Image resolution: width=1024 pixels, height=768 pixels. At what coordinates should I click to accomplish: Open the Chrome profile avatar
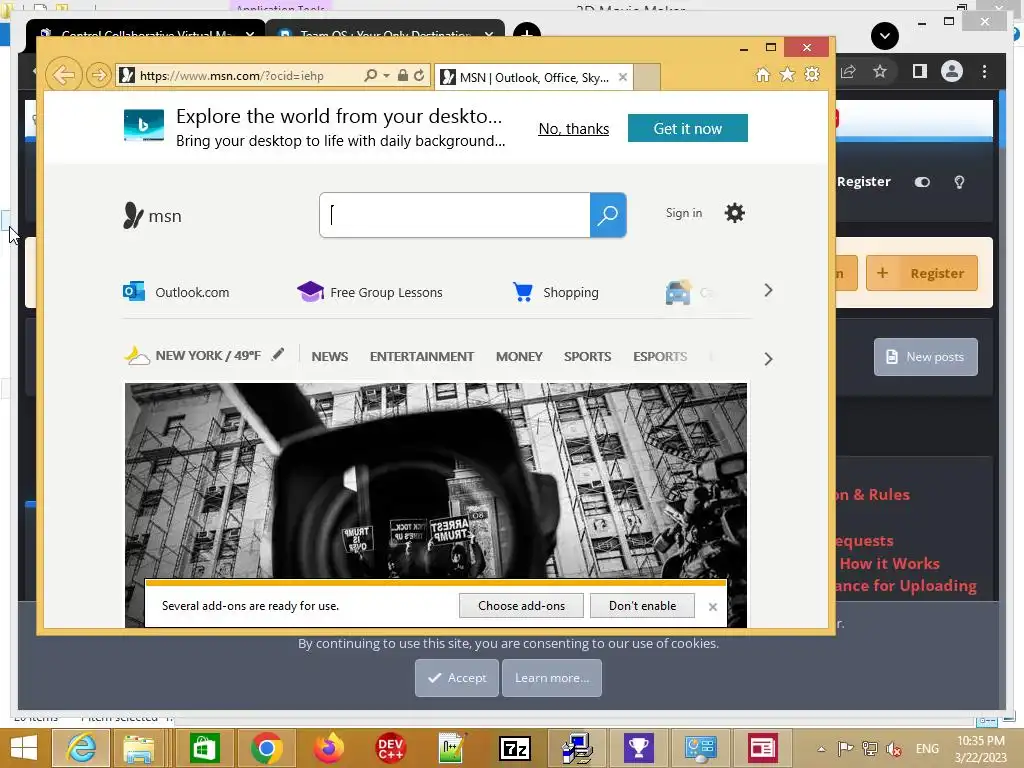pyautogui.click(x=952, y=71)
